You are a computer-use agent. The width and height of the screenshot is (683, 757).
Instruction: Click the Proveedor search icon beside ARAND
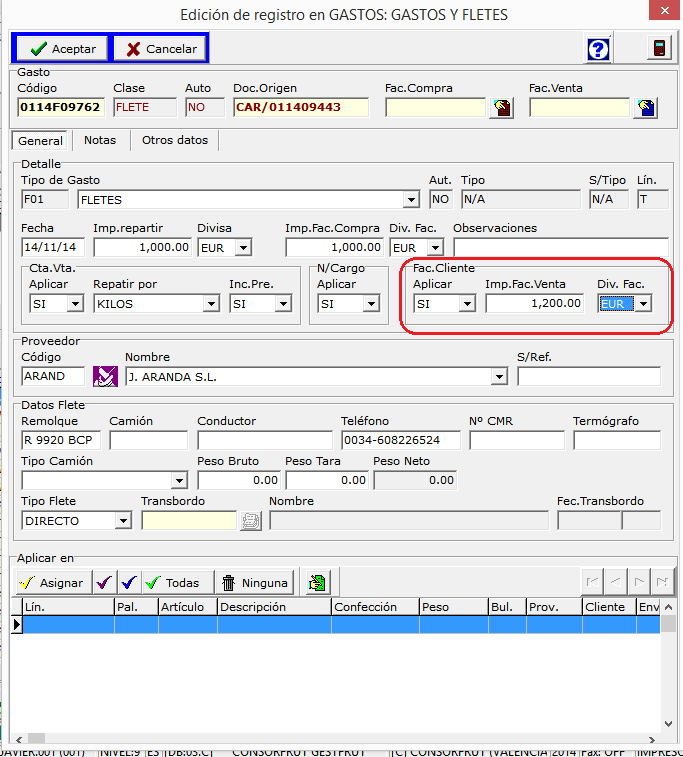click(x=105, y=377)
